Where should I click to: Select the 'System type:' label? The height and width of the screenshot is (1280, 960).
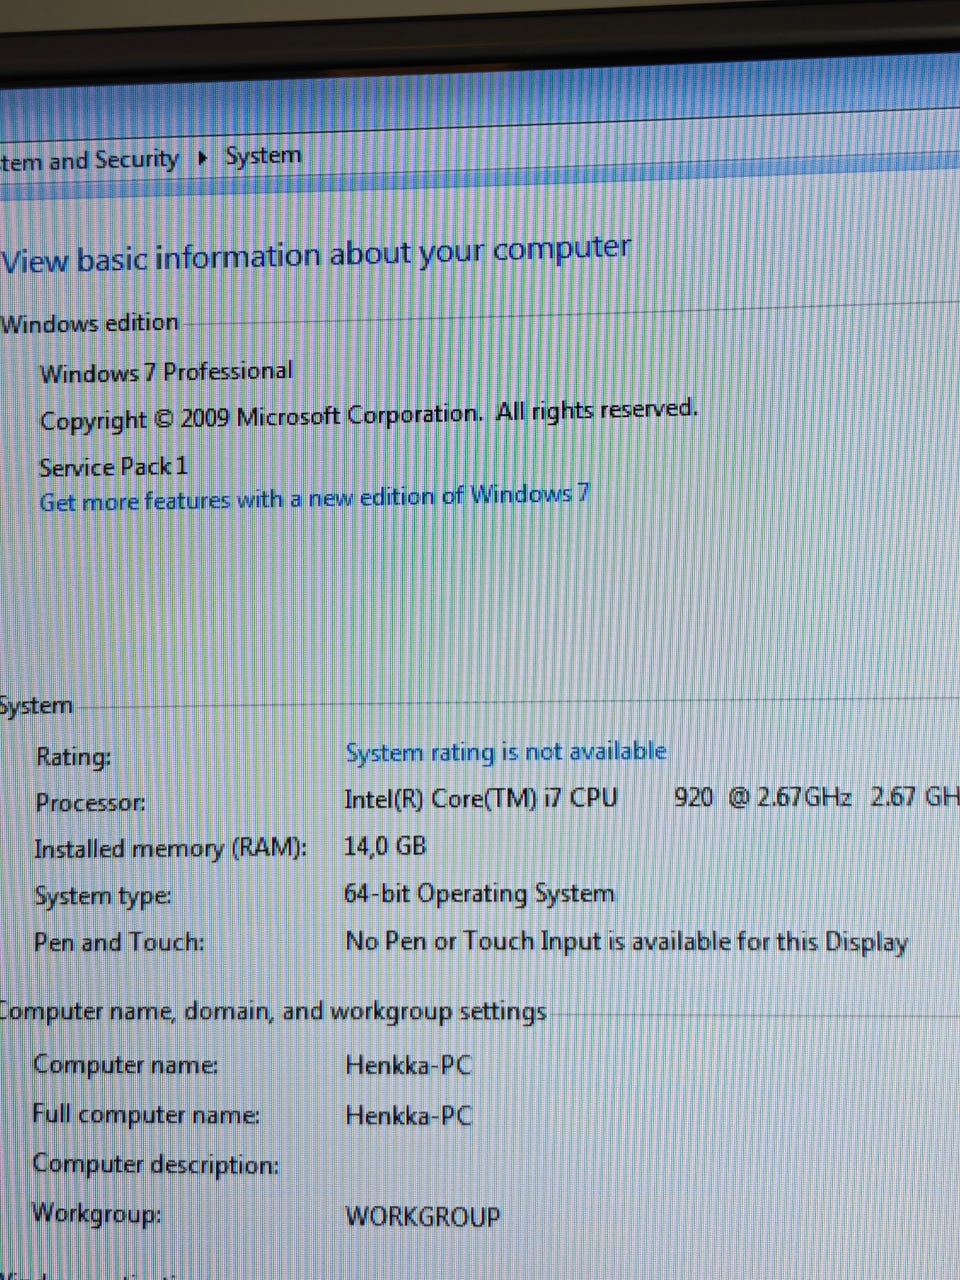[x=102, y=896]
